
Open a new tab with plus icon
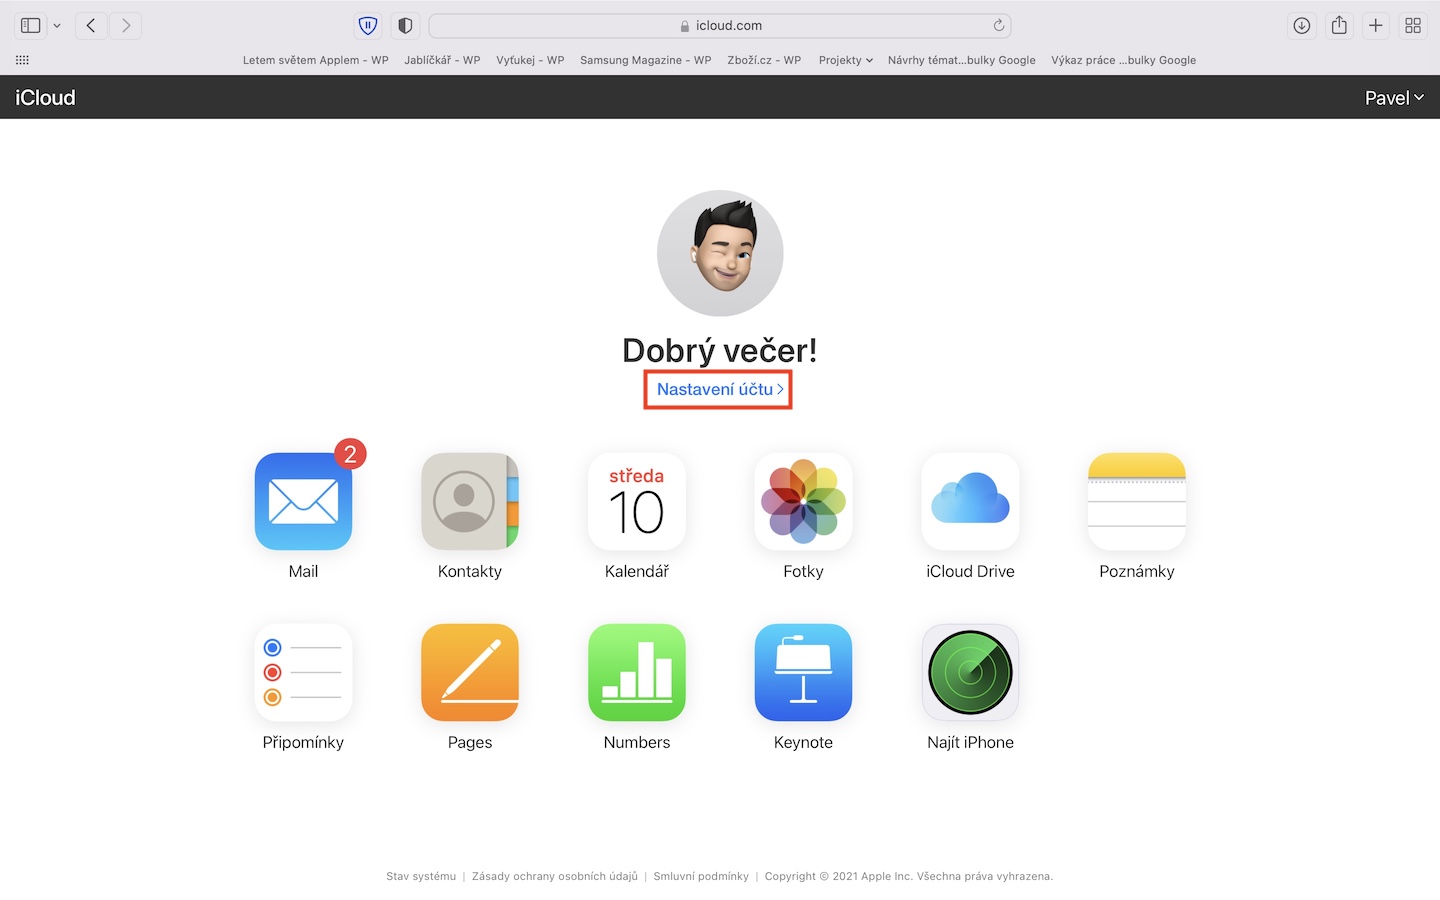click(x=1376, y=26)
